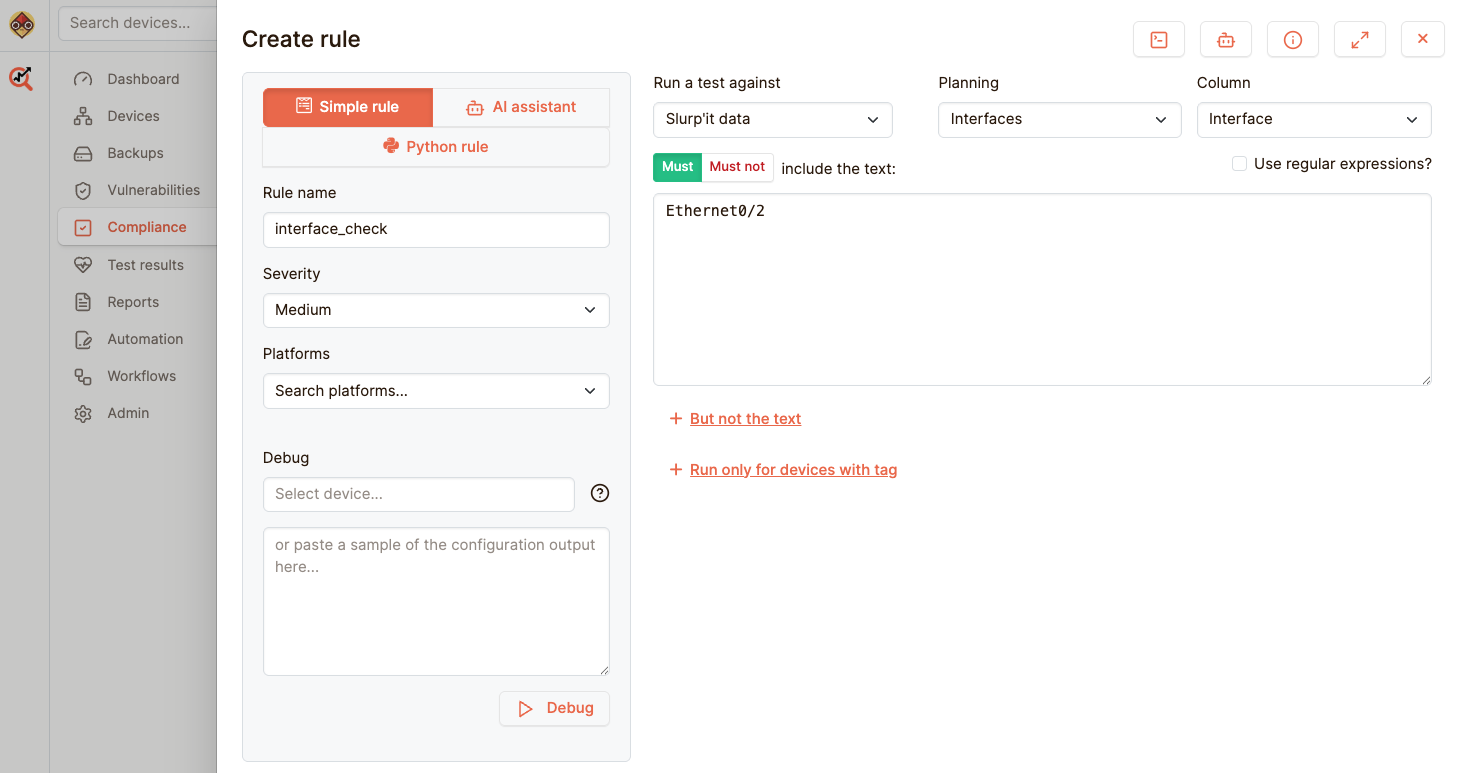1465x773 pixels.
Task: Click the Rule name input field
Action: [x=435, y=229]
